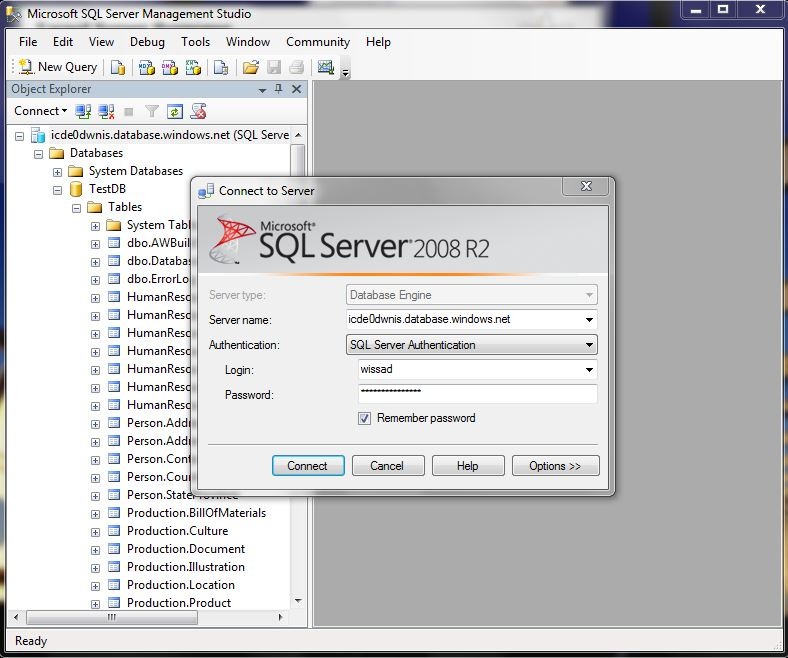Image resolution: width=788 pixels, height=658 pixels.
Task: Select the Production.Product table
Action: coord(179,603)
